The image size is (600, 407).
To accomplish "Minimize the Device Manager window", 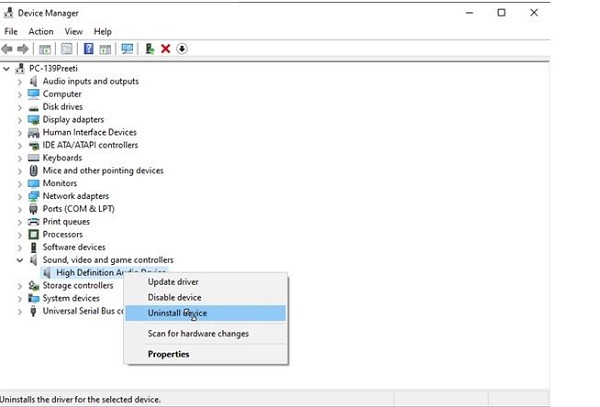I will 470,13.
